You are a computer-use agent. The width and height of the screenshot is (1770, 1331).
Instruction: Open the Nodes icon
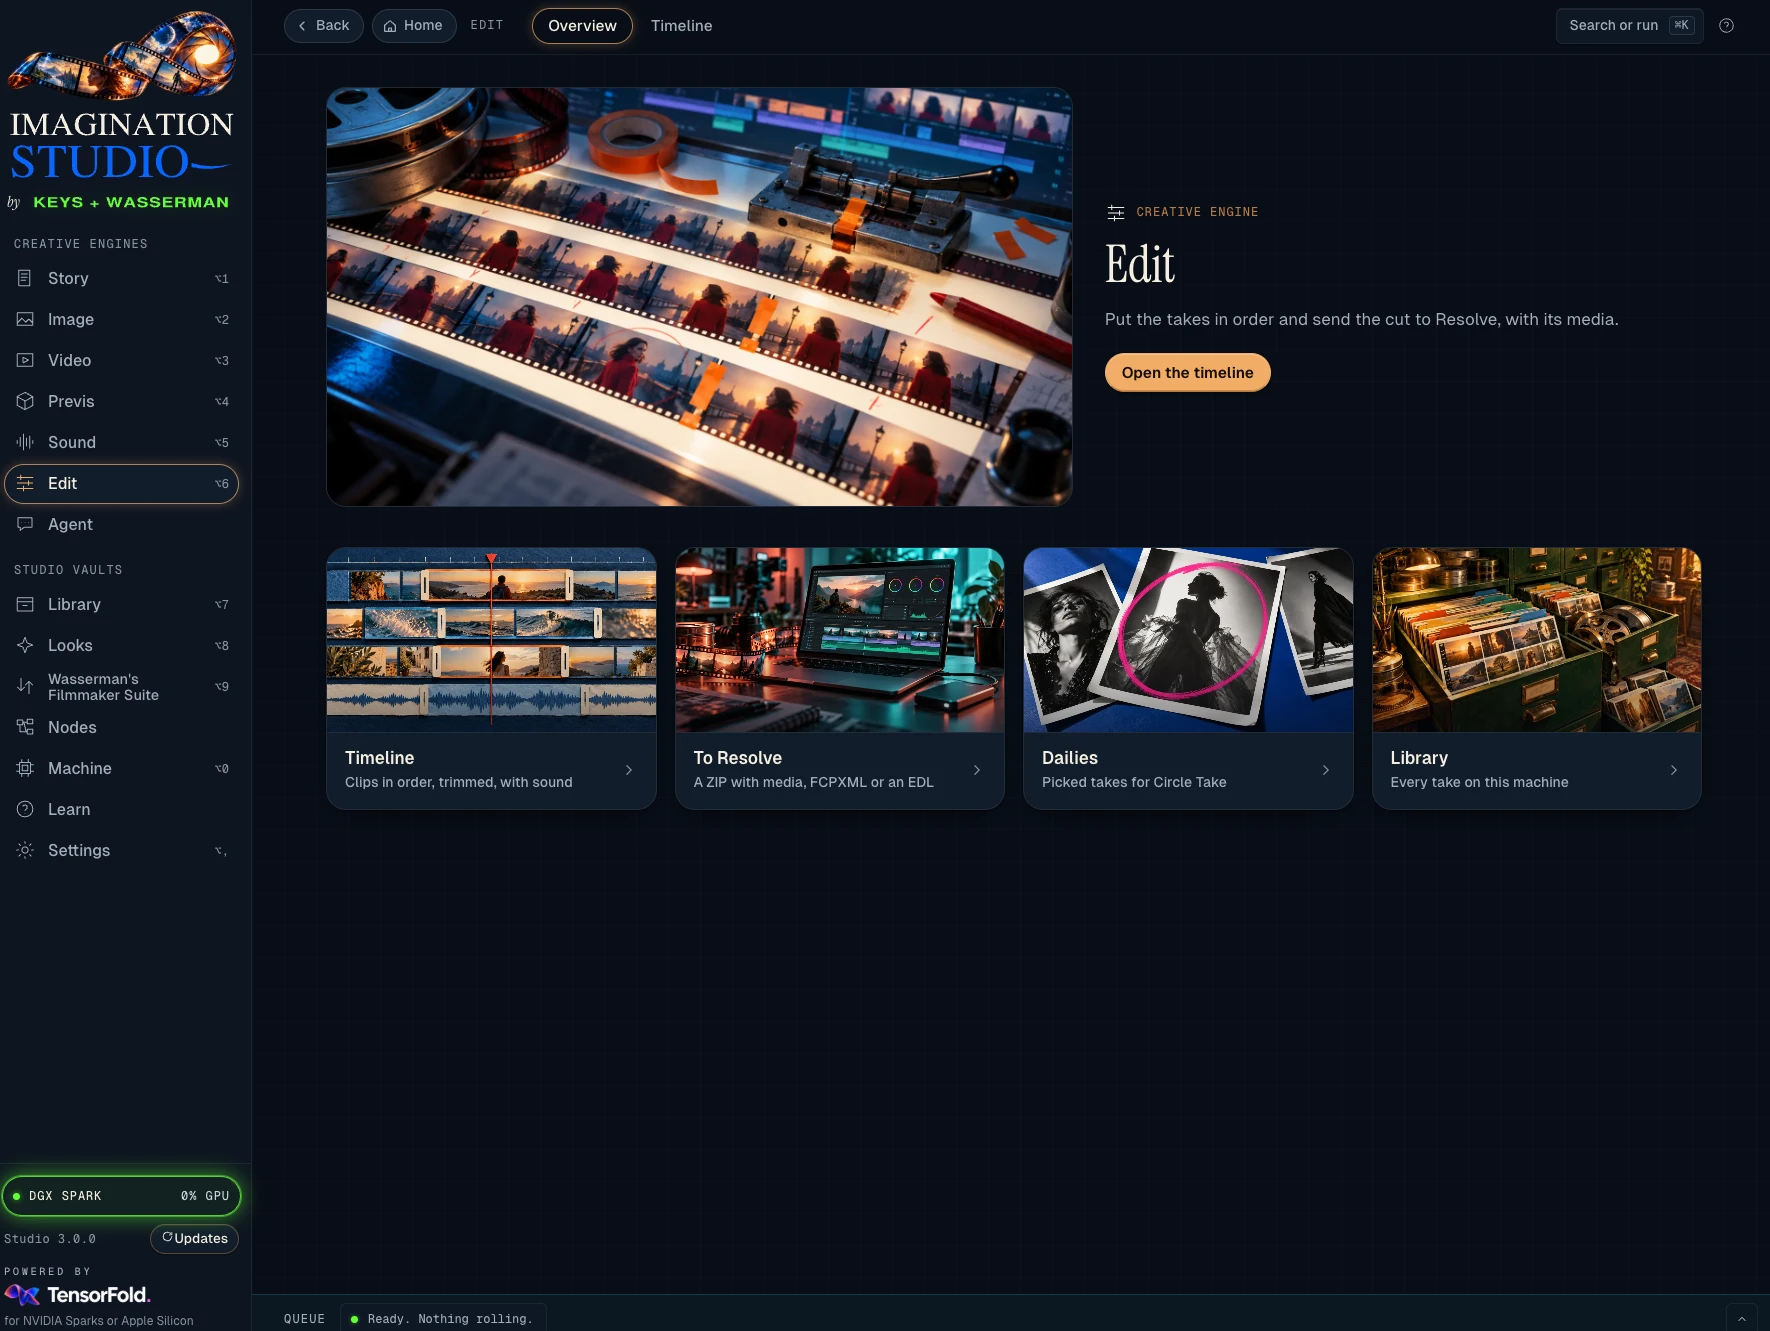coord(25,727)
